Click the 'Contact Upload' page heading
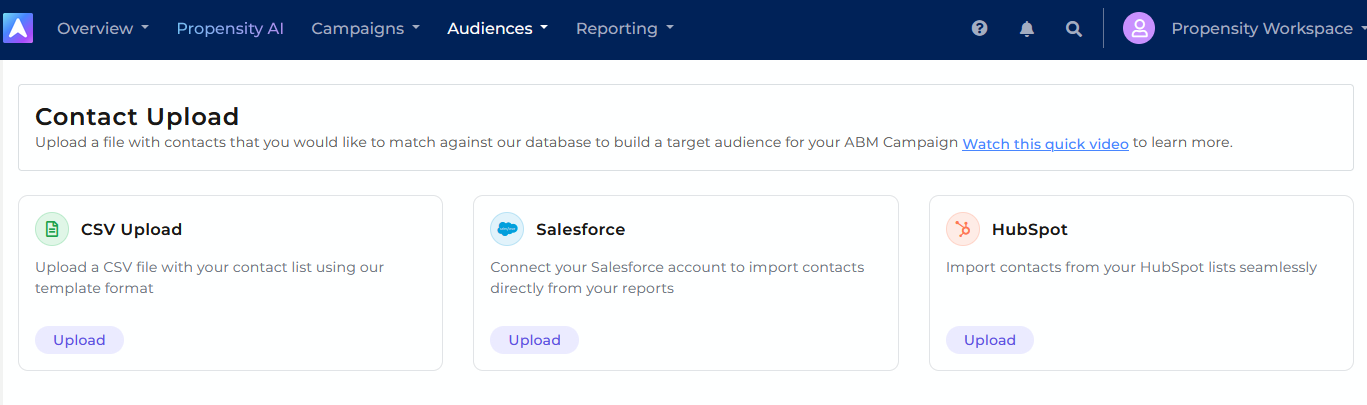Viewport: 1367px width, 405px height. pos(137,116)
